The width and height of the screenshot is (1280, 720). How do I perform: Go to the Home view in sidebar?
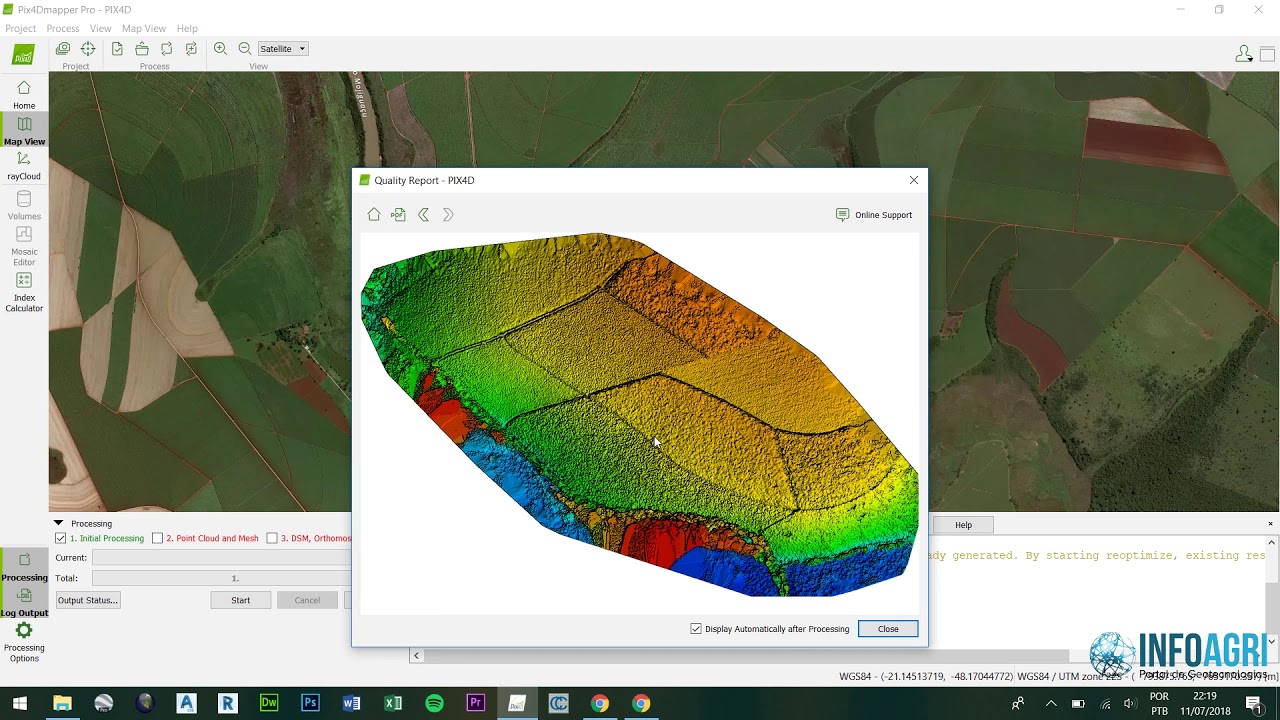24,94
